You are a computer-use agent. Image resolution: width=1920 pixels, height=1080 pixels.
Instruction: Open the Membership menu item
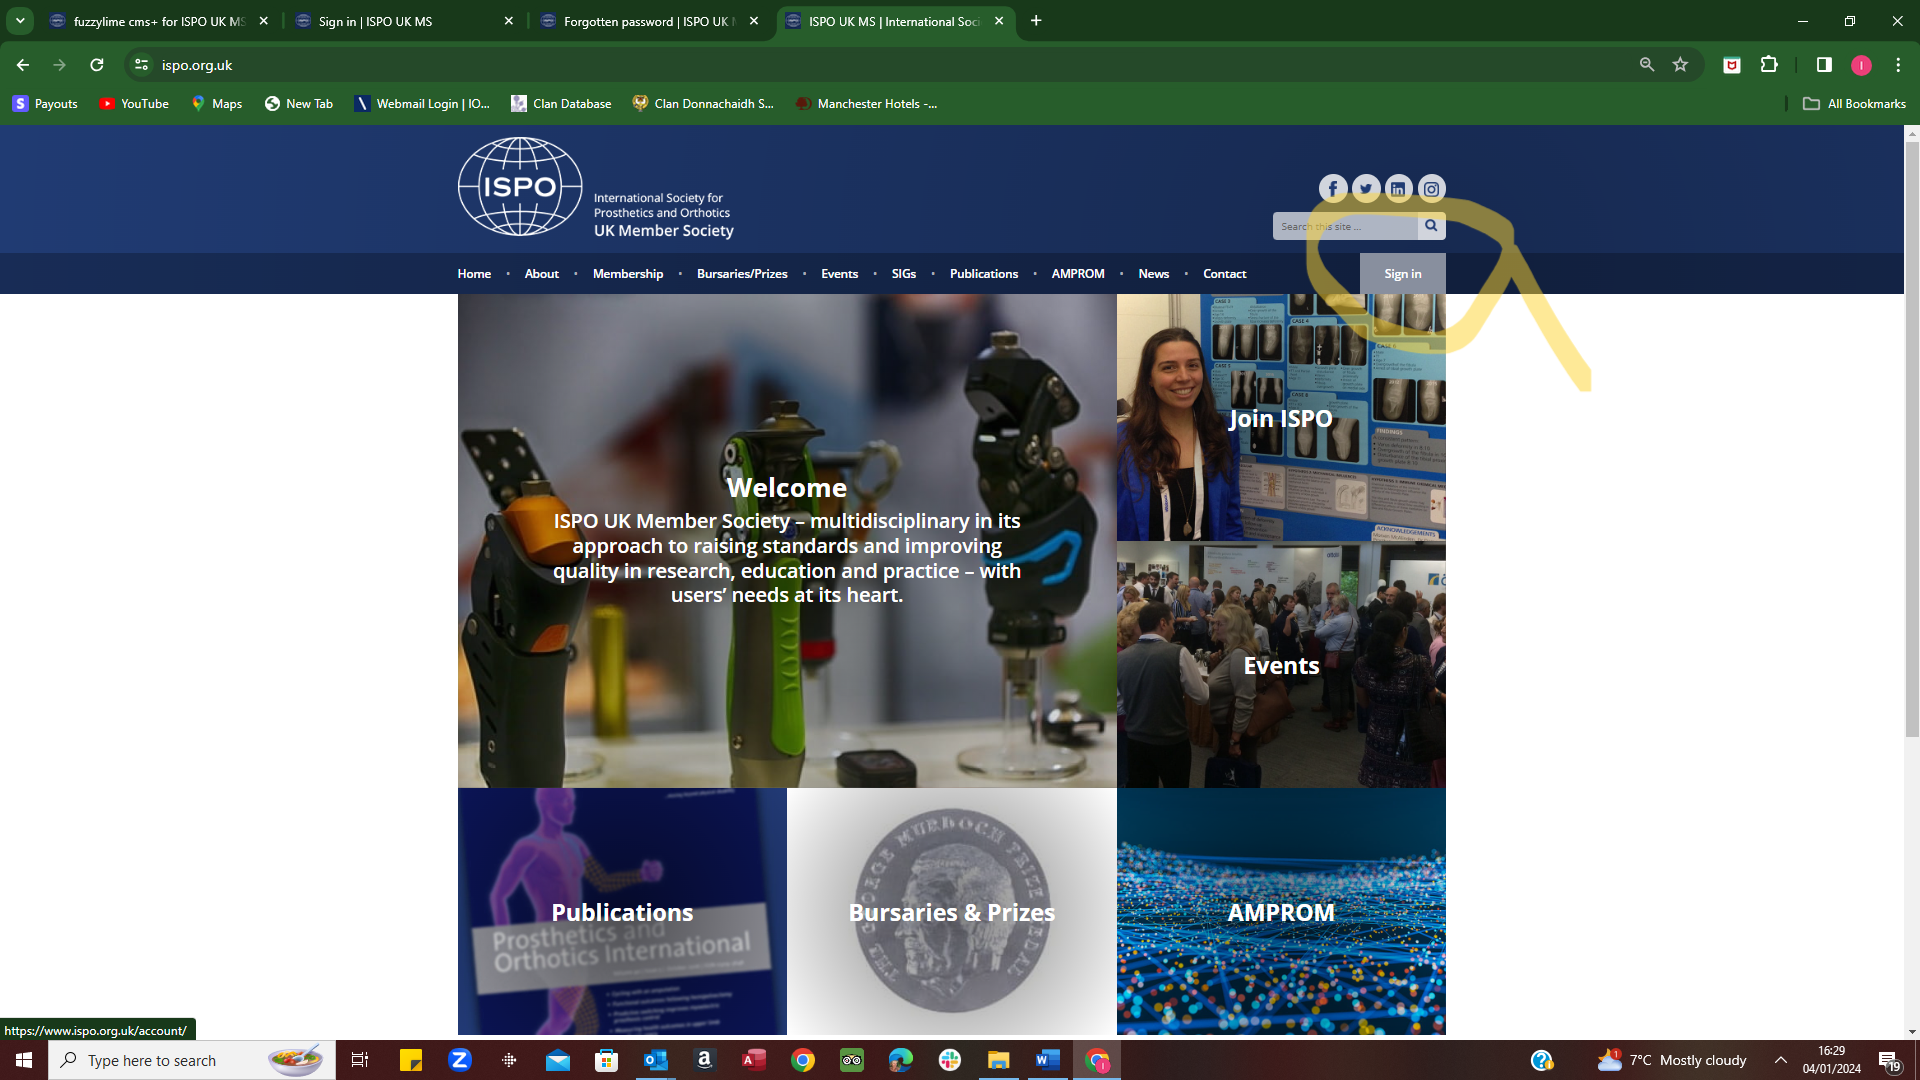click(x=627, y=274)
